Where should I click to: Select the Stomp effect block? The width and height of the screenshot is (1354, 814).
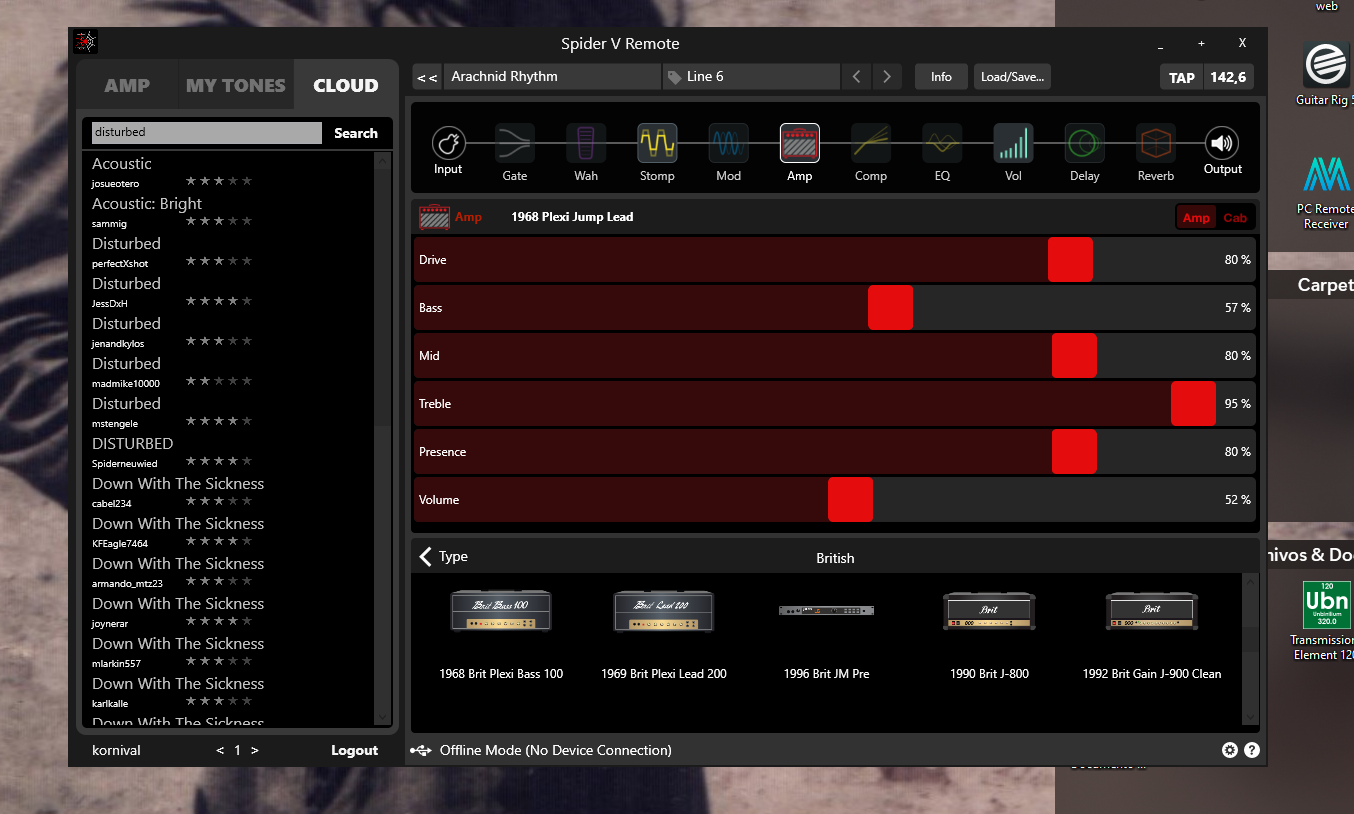coord(657,144)
